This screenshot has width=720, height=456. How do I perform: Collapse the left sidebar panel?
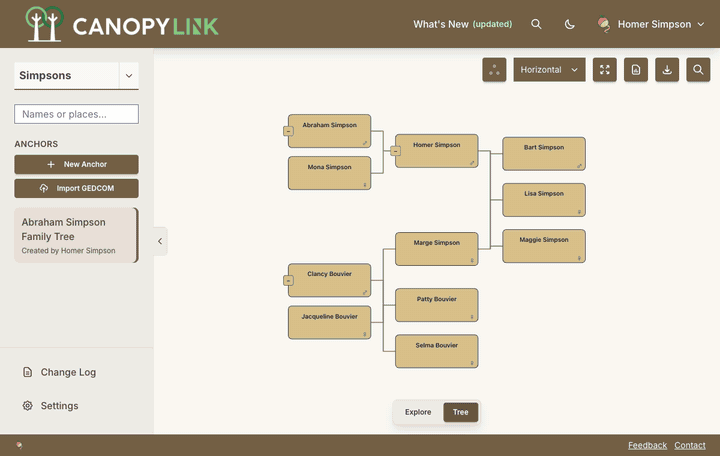click(x=160, y=241)
